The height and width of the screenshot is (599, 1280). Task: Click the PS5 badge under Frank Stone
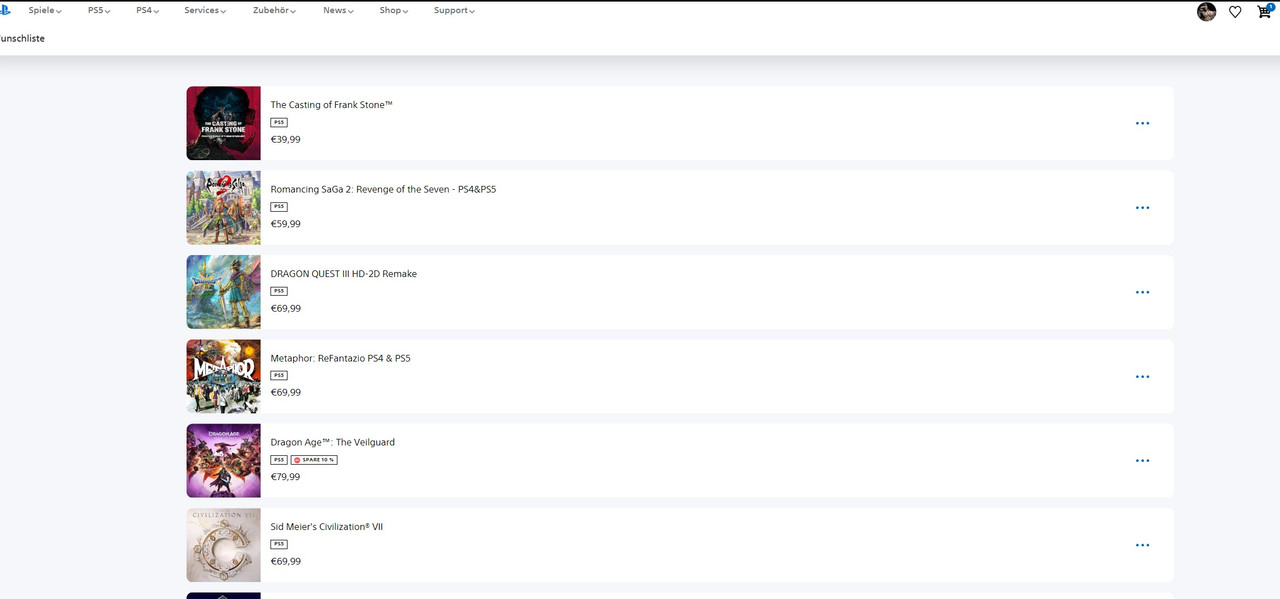pyautogui.click(x=279, y=122)
